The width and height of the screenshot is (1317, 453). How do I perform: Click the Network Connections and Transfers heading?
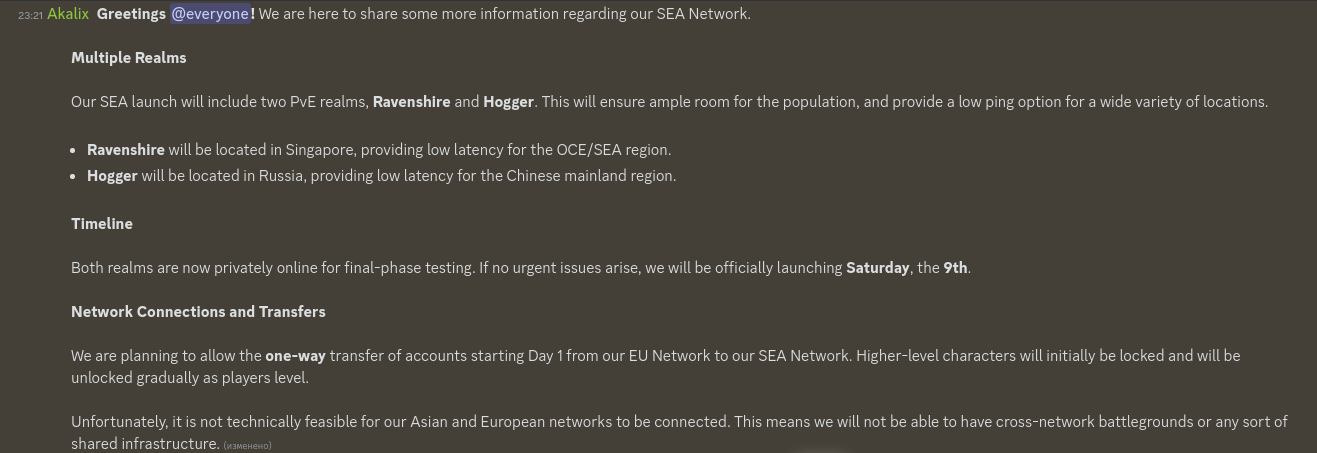coord(198,312)
